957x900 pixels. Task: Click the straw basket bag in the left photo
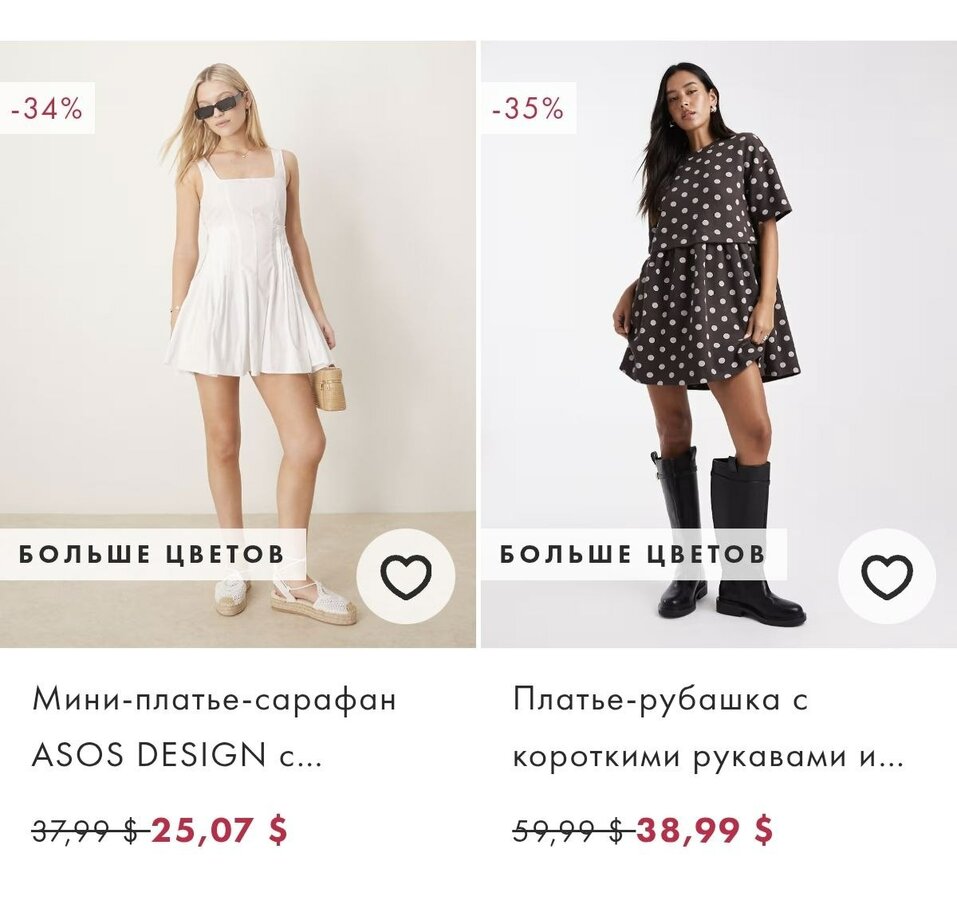328,387
